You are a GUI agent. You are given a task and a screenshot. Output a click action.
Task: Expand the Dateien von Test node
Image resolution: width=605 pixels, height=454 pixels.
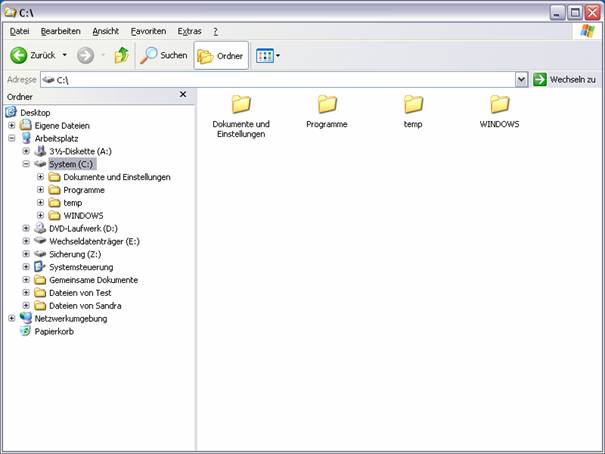point(26,292)
